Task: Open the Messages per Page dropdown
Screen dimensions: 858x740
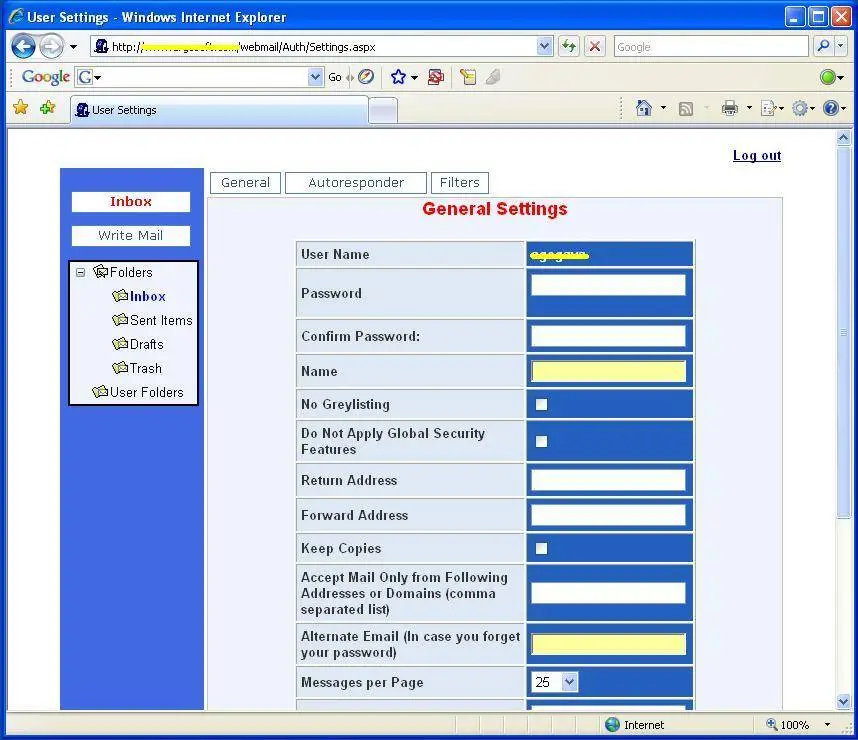Action: pyautogui.click(x=570, y=682)
